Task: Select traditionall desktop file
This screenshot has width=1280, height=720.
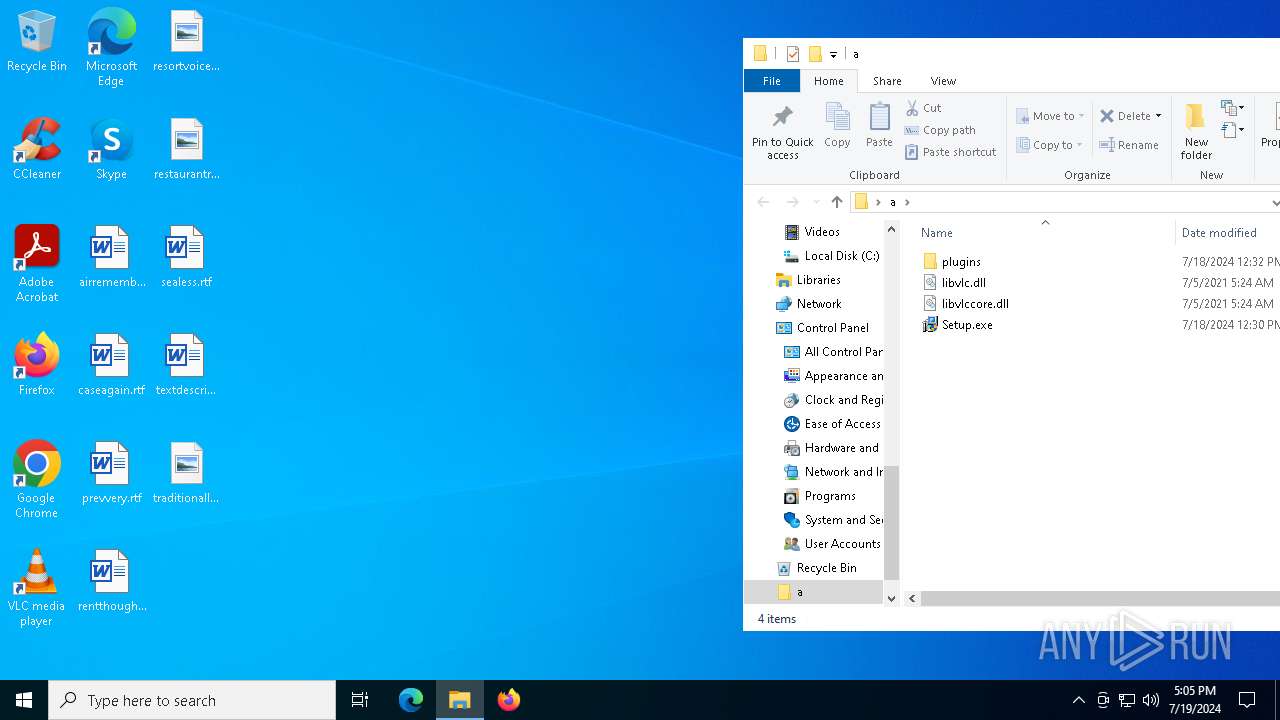Action: click(186, 474)
